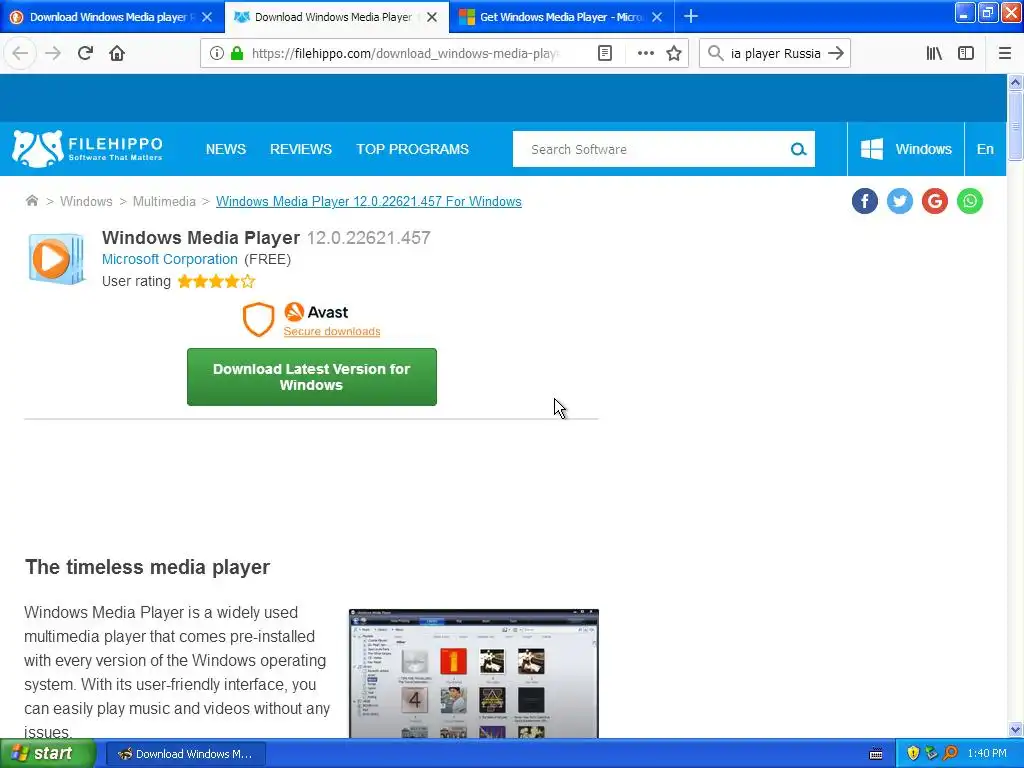
Task: Click the page scrollbar down arrow
Action: tap(1015, 729)
